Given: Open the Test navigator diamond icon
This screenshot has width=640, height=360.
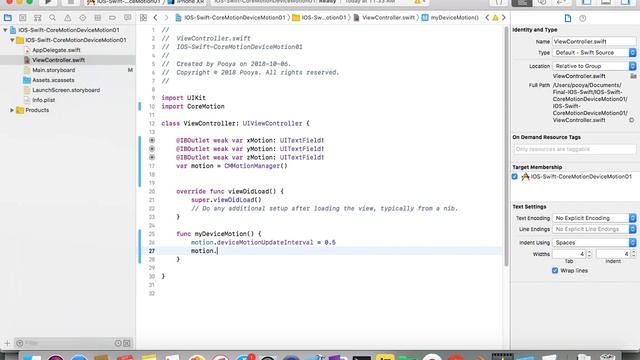Looking at the screenshot, I should pos(82,18).
